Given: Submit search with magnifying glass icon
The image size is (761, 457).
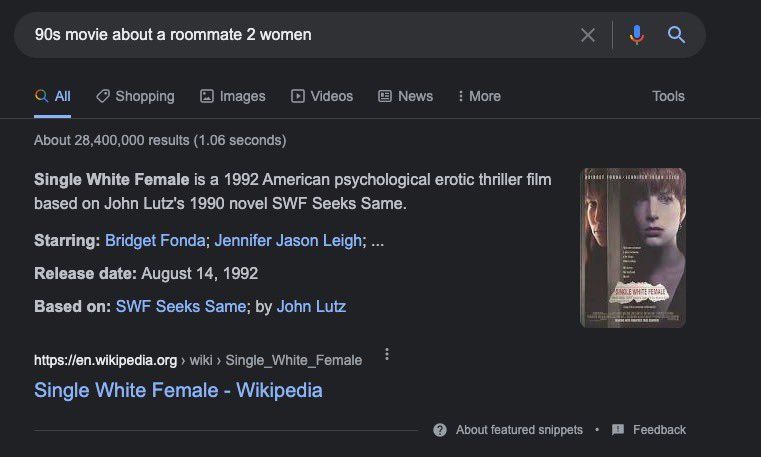Looking at the screenshot, I should (x=676, y=35).
